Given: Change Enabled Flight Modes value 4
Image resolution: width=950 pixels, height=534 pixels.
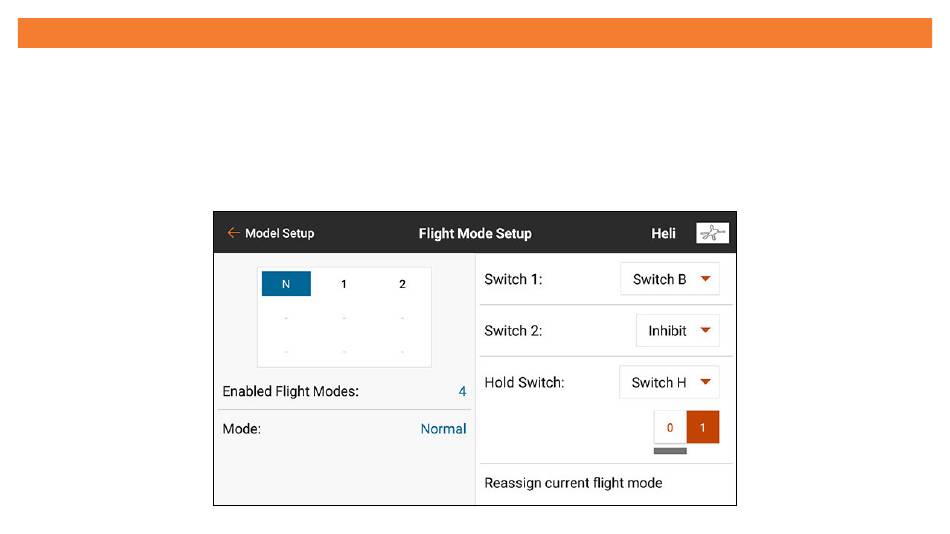Looking at the screenshot, I should tap(462, 392).
